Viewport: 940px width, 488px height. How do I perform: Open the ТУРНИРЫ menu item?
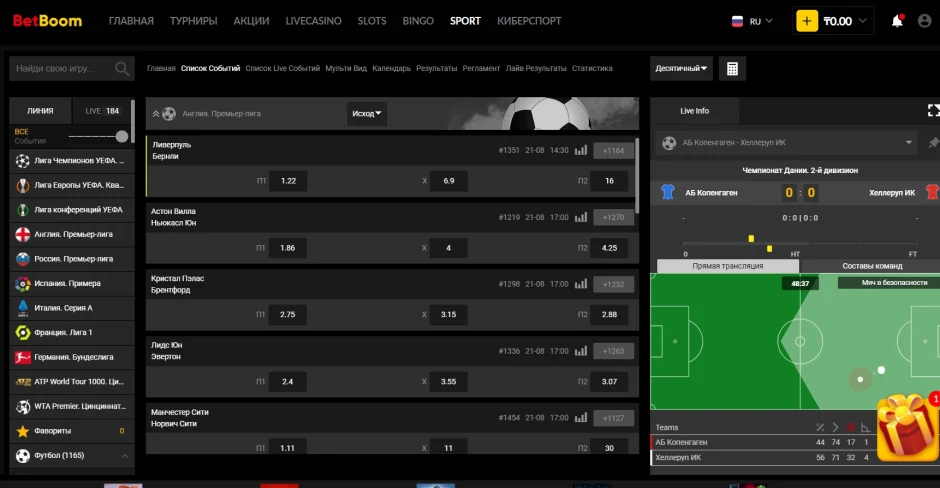pos(194,21)
